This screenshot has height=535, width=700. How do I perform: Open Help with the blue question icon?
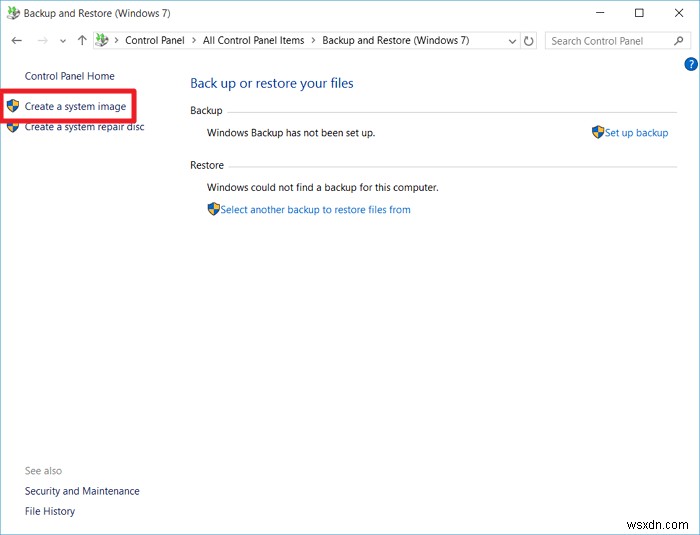(691, 64)
